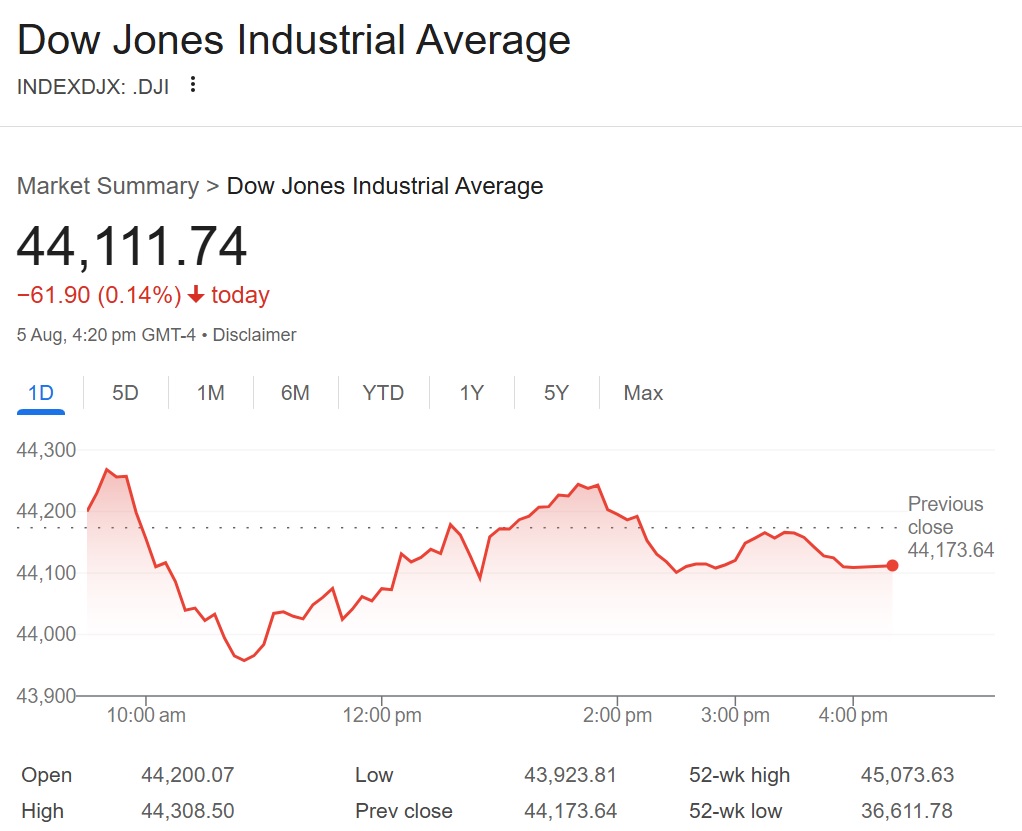Open the Market Summary breadcrumb link
Image resolution: width=1022 pixels, height=831 pixels.
107,186
